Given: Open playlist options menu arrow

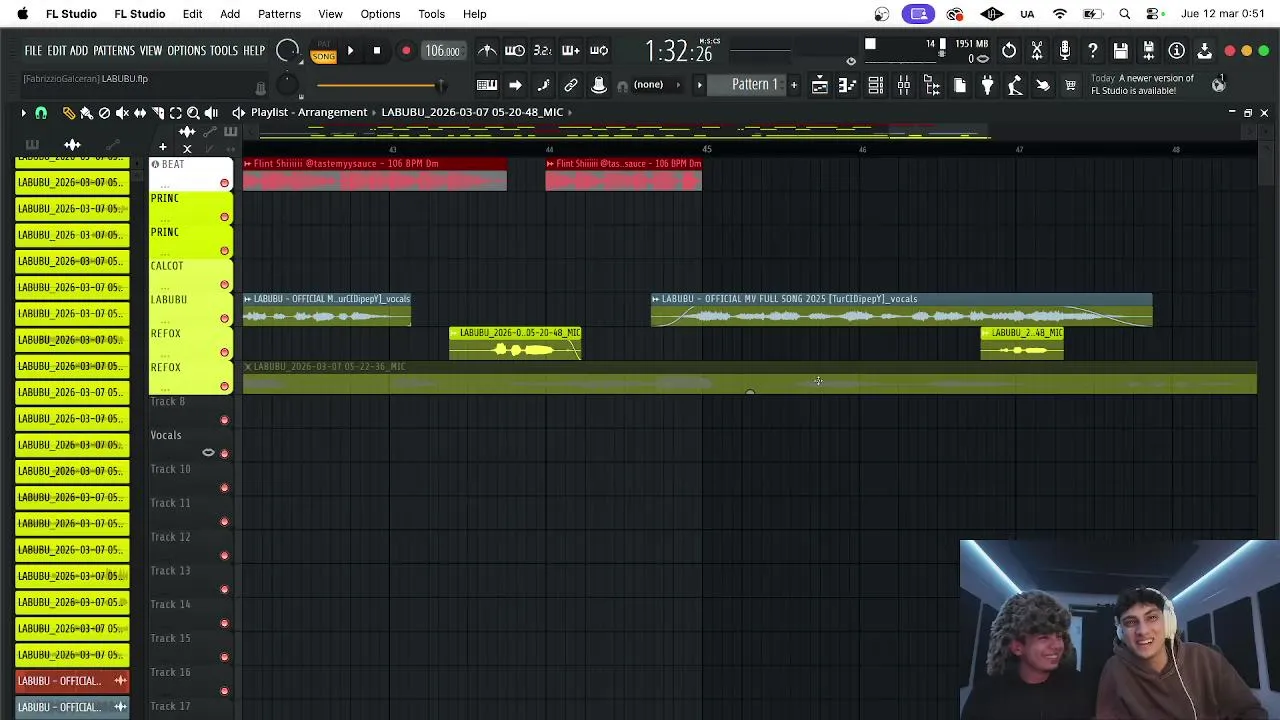Looking at the screenshot, I should [24, 113].
